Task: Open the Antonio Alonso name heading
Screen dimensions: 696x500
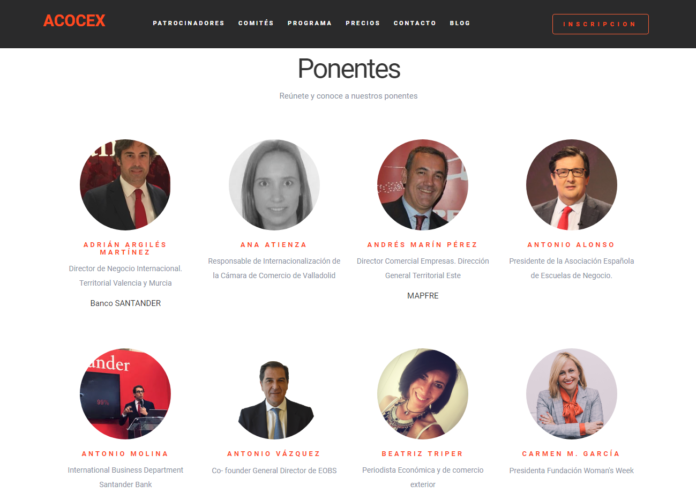Action: click(571, 245)
